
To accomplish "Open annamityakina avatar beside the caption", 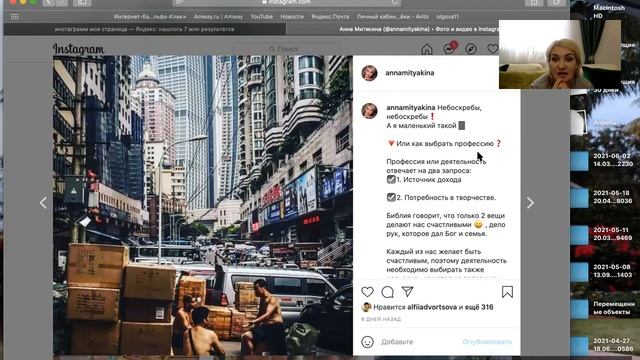I will [369, 111].
